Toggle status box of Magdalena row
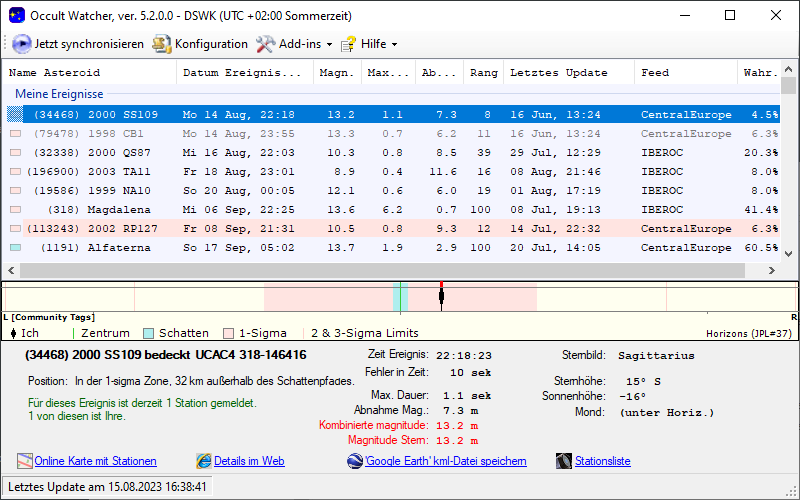This screenshot has width=800, height=500. point(15,209)
